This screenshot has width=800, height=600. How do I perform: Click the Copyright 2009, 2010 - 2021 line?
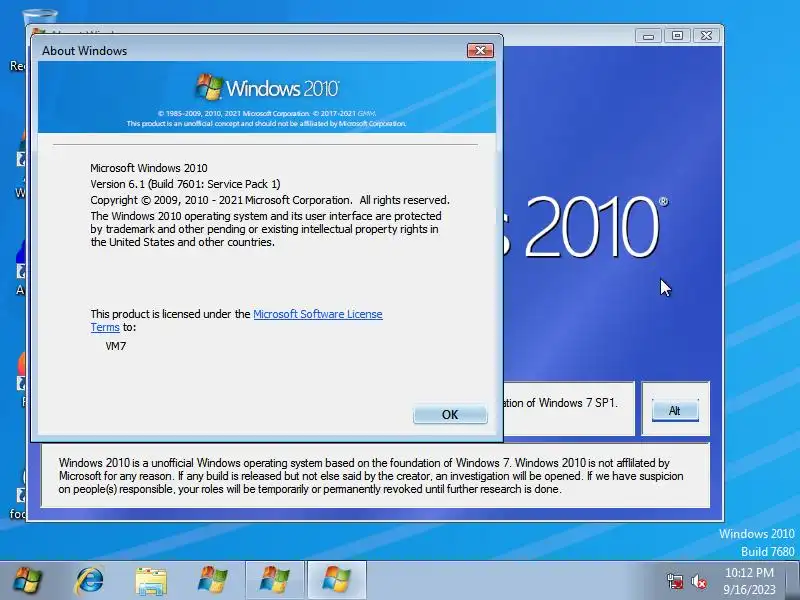(270, 200)
